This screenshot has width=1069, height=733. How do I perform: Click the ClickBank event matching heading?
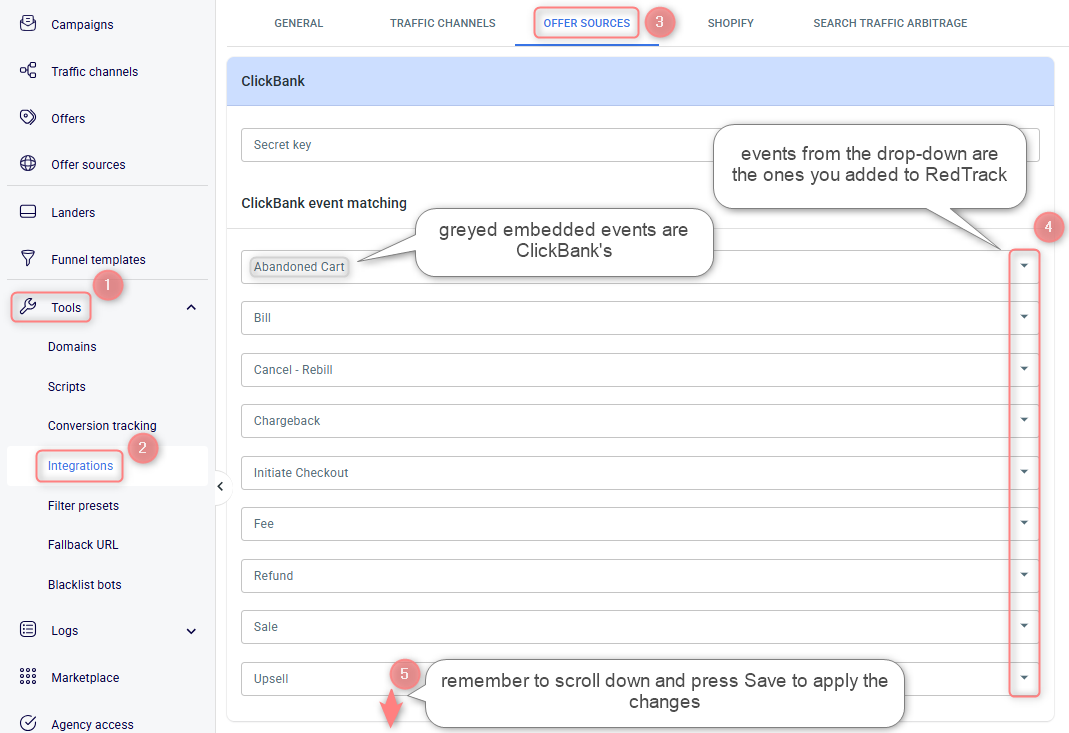point(324,203)
